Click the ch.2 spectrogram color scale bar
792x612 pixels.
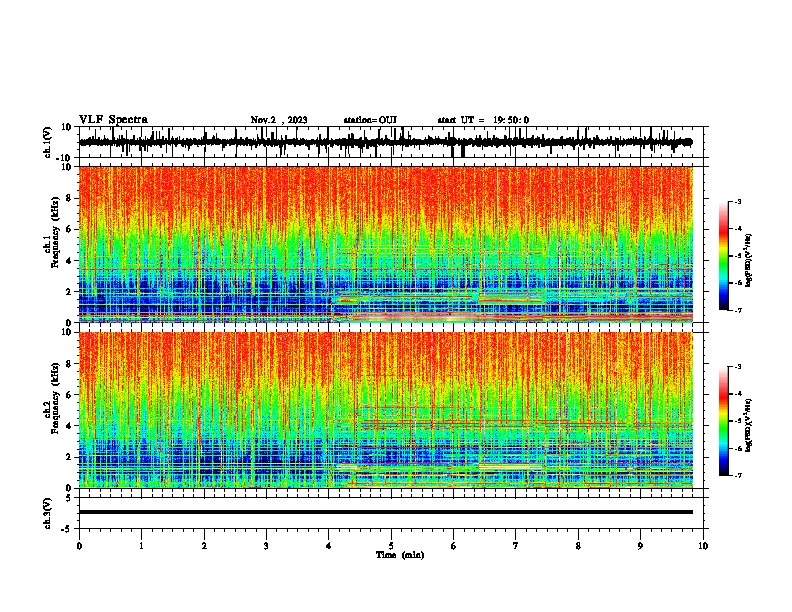pos(723,421)
